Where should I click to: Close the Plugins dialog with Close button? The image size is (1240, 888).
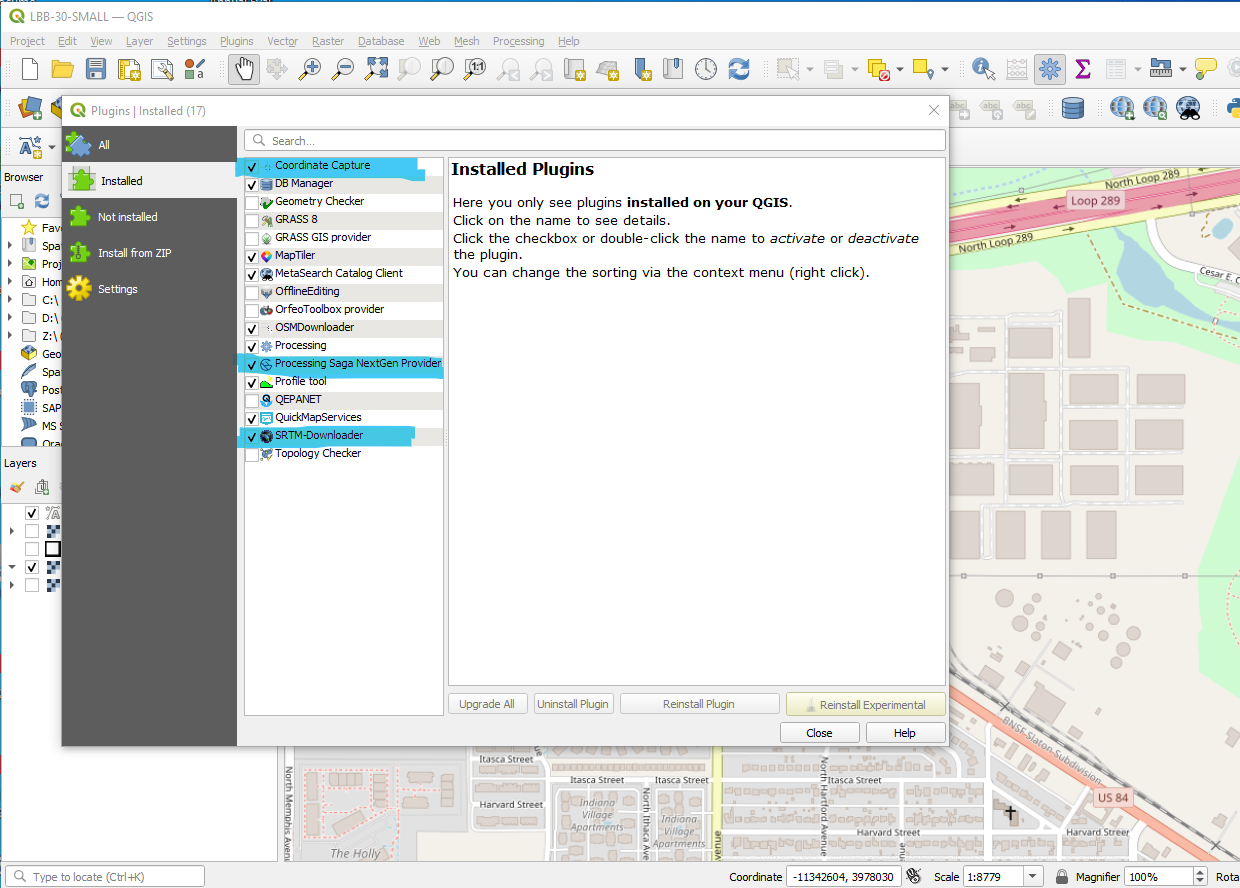coord(819,733)
